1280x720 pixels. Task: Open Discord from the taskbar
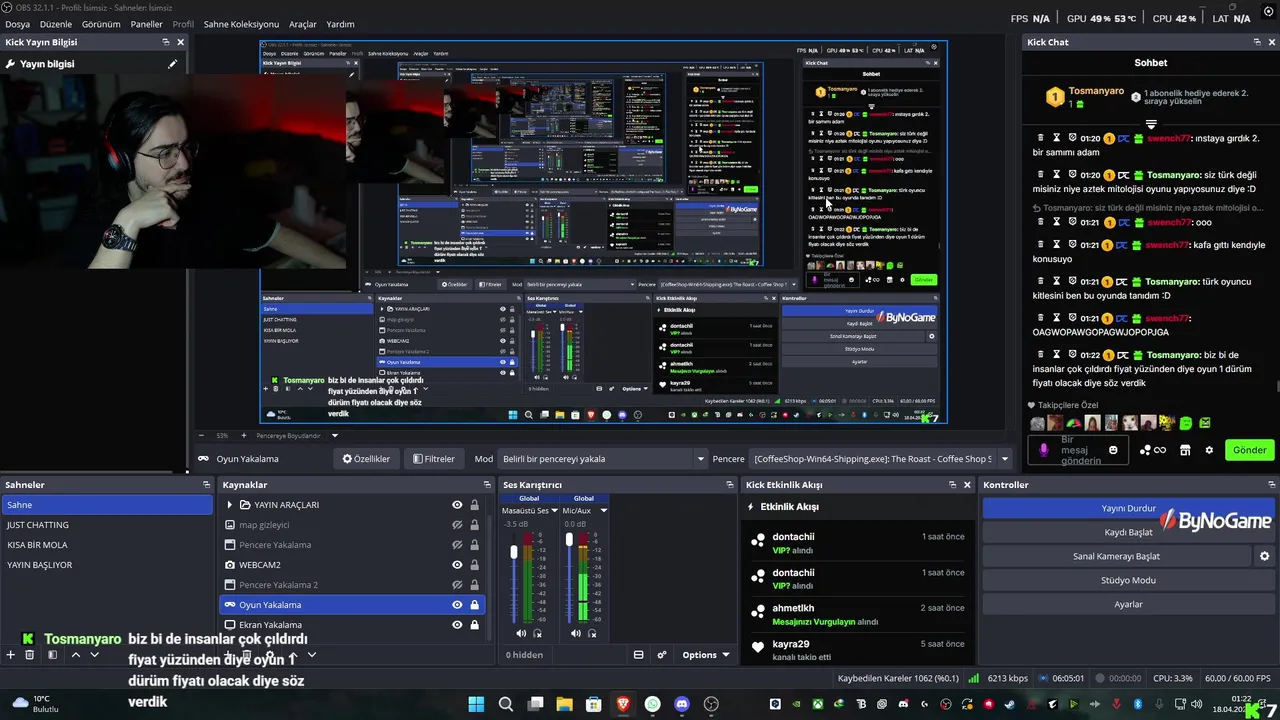tap(682, 704)
